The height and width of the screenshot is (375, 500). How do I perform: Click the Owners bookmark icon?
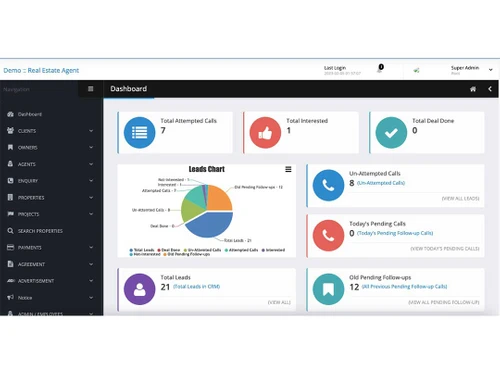(10, 147)
